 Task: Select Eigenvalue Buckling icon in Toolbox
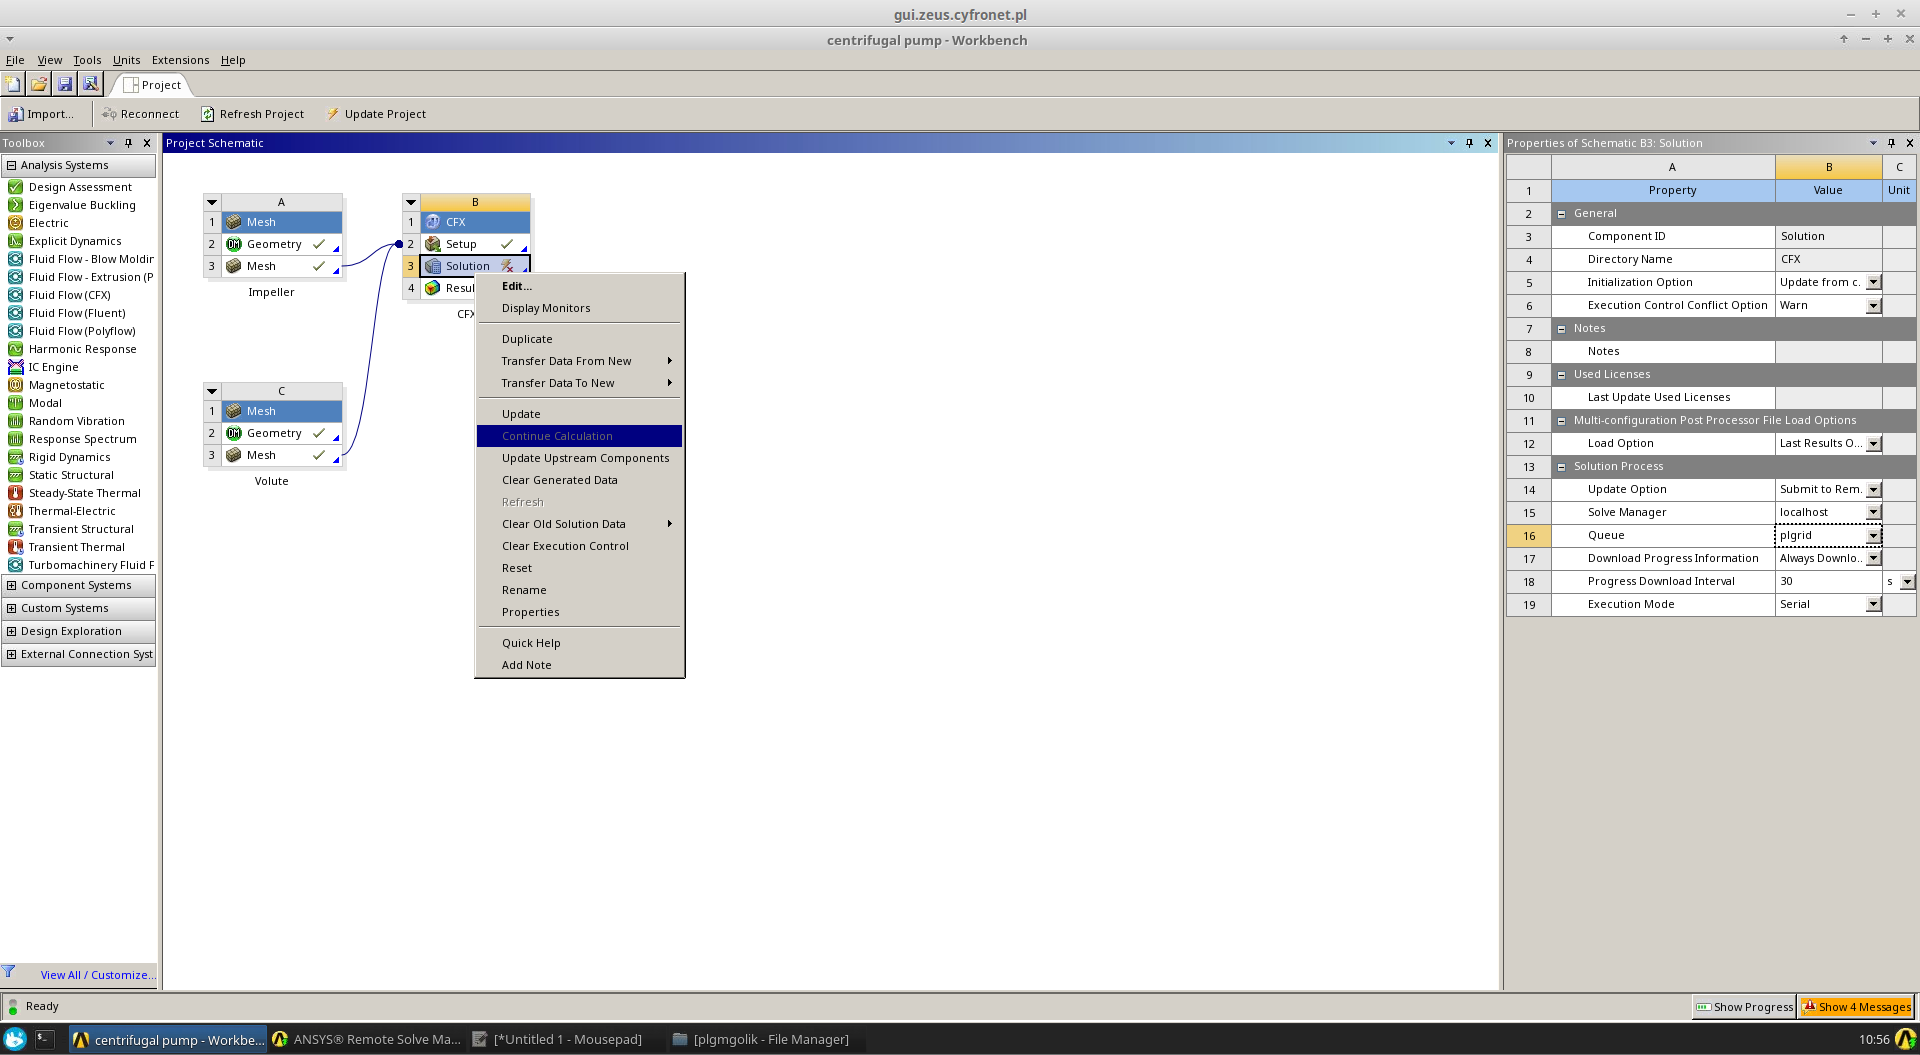tap(15, 205)
